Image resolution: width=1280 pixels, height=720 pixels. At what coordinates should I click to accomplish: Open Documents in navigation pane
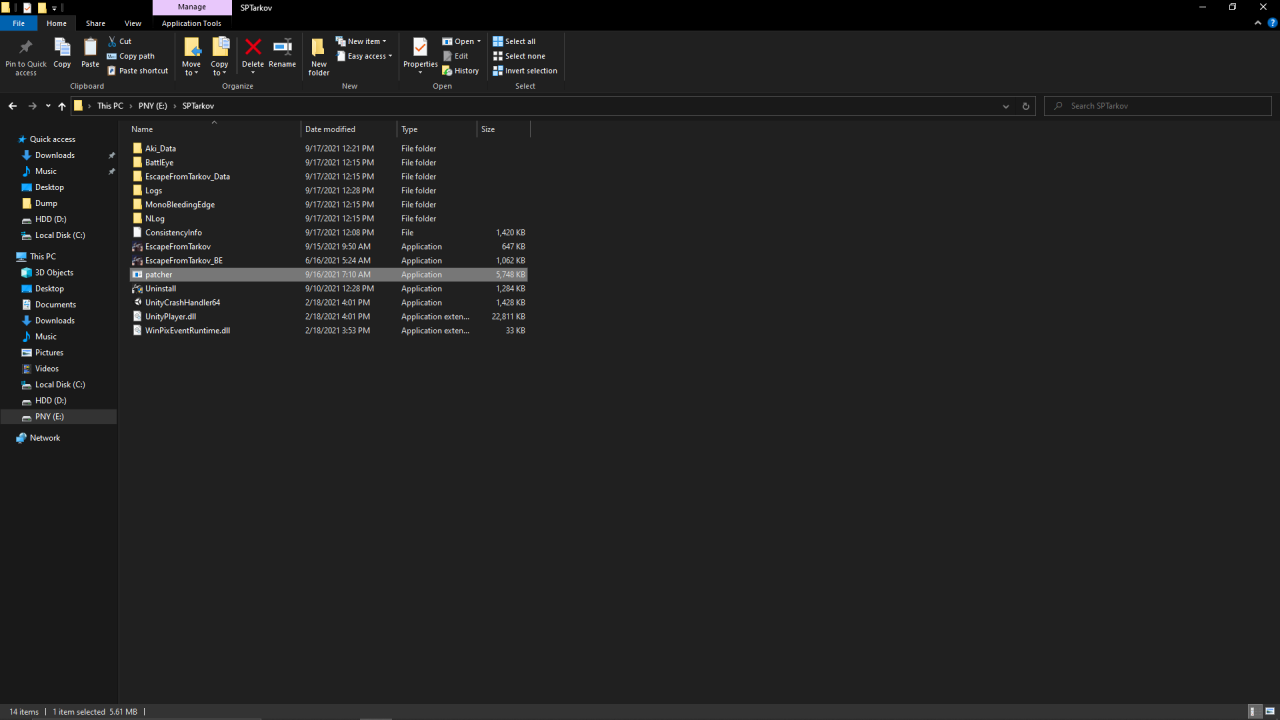(55, 304)
